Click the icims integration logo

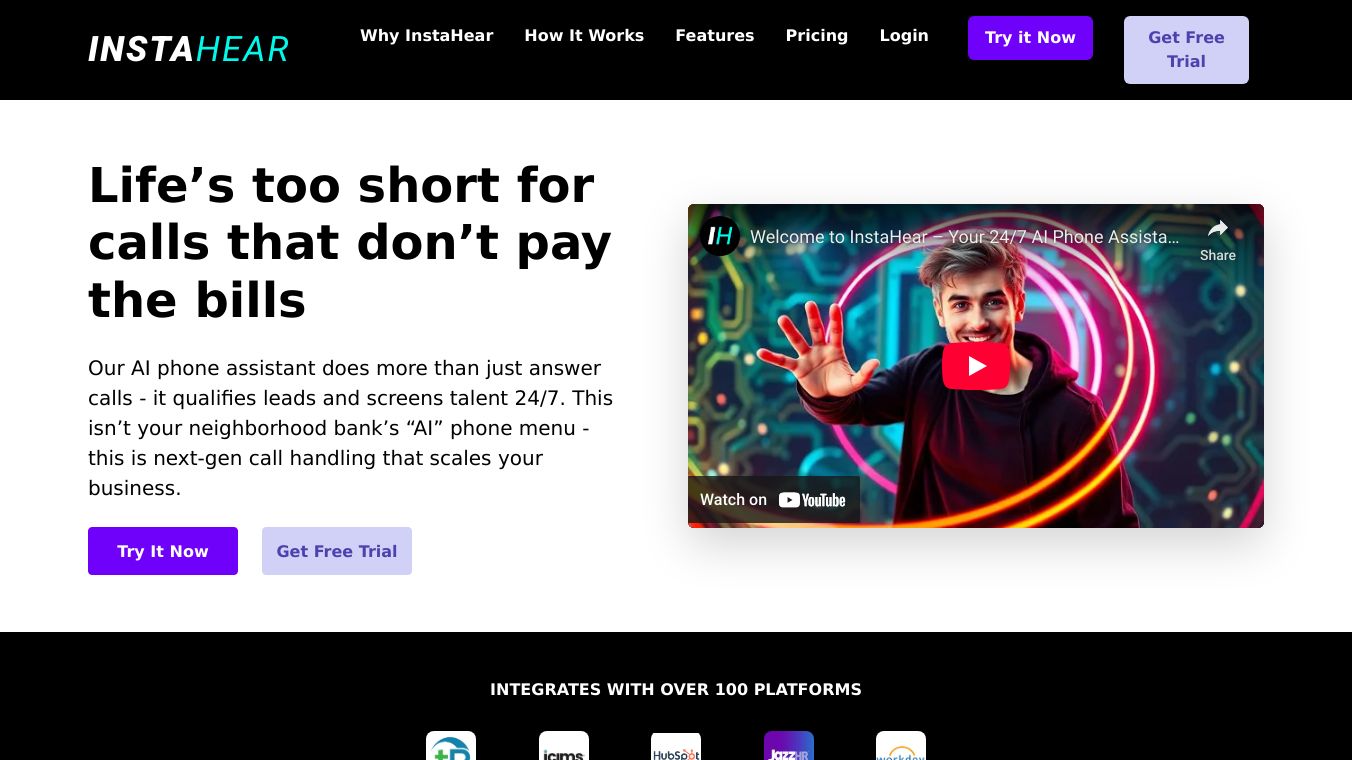tap(564, 746)
